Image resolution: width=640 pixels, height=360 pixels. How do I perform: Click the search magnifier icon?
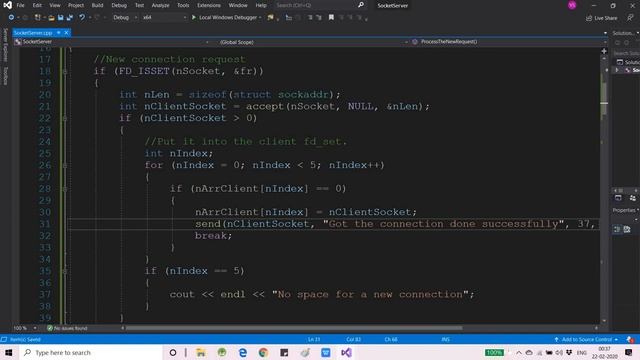point(361,5)
